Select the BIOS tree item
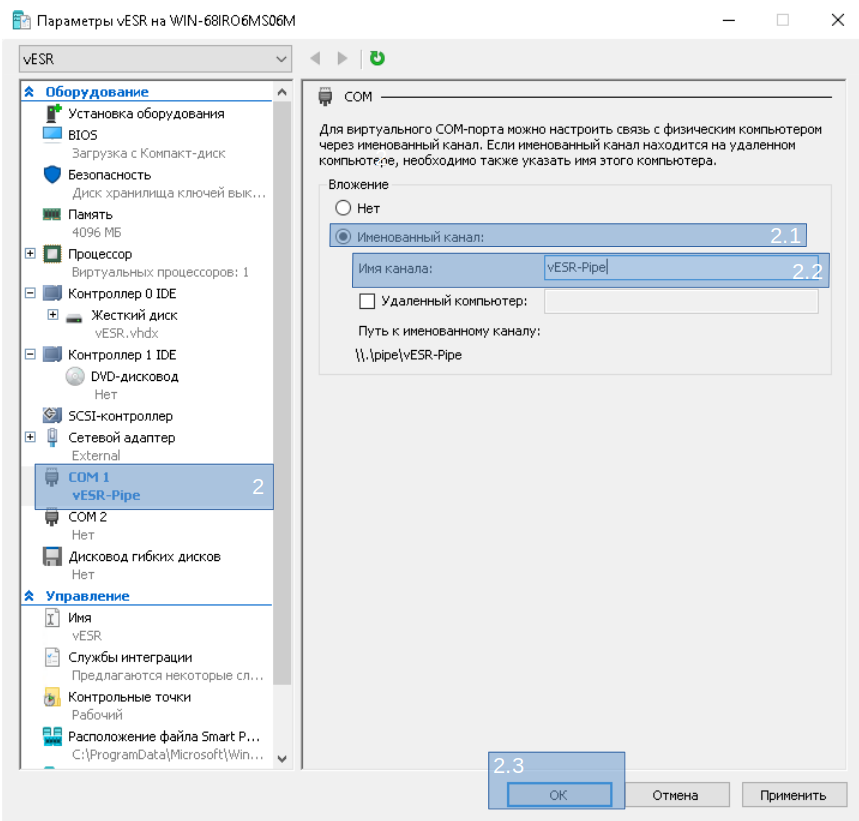 83,135
